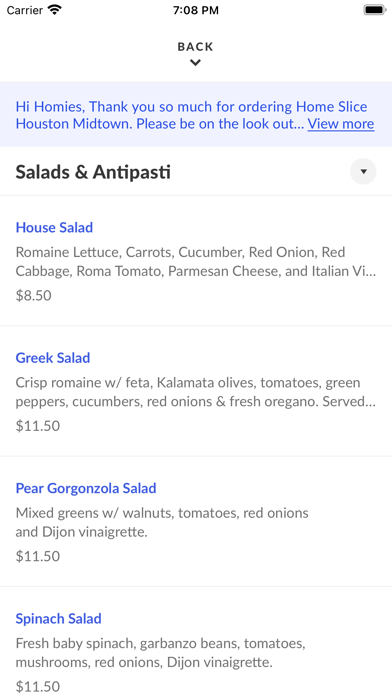Select the Salads & Antipasti heading
The image size is (392, 696).
(x=93, y=172)
